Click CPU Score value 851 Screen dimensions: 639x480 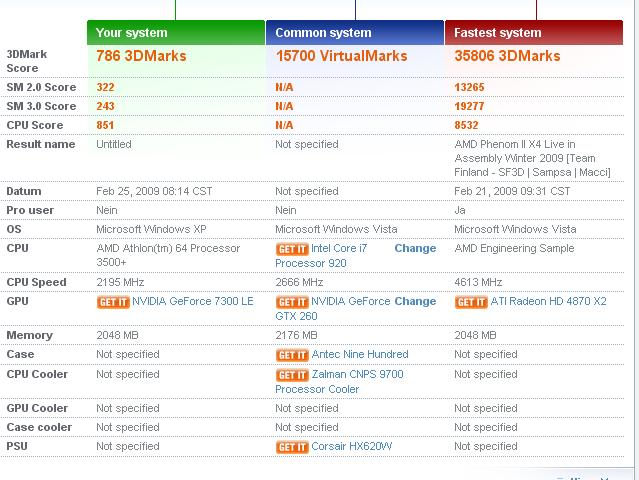point(105,125)
